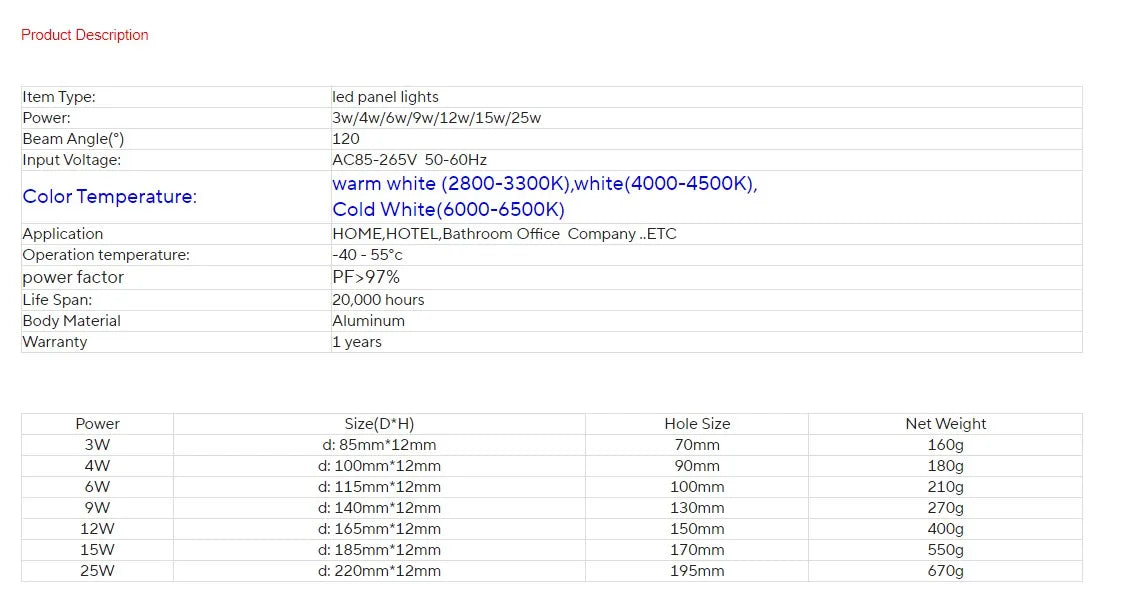
Task: Click the Cold White(6000-6500K) text
Action: tap(449, 210)
